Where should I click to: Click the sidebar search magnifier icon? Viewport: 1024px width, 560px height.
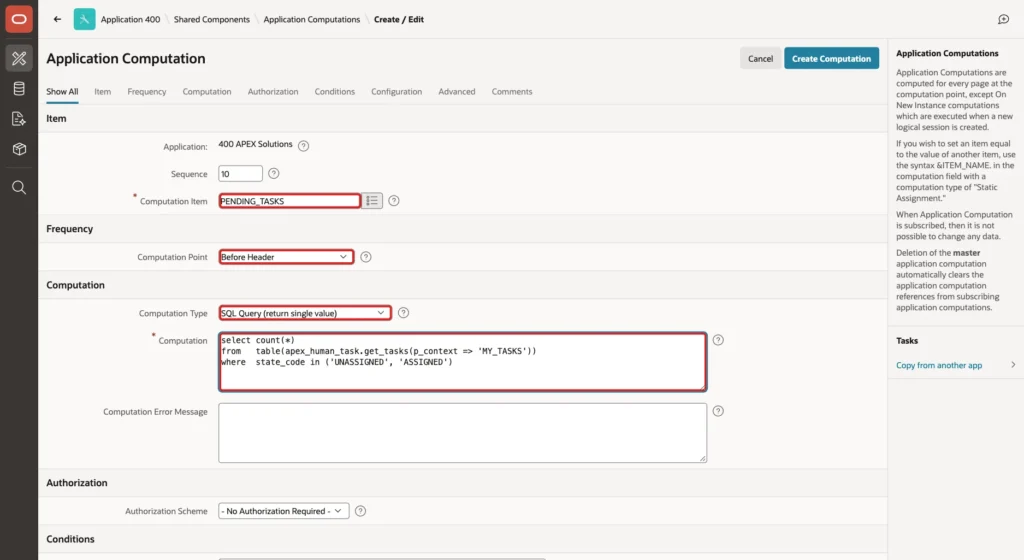click(x=19, y=187)
